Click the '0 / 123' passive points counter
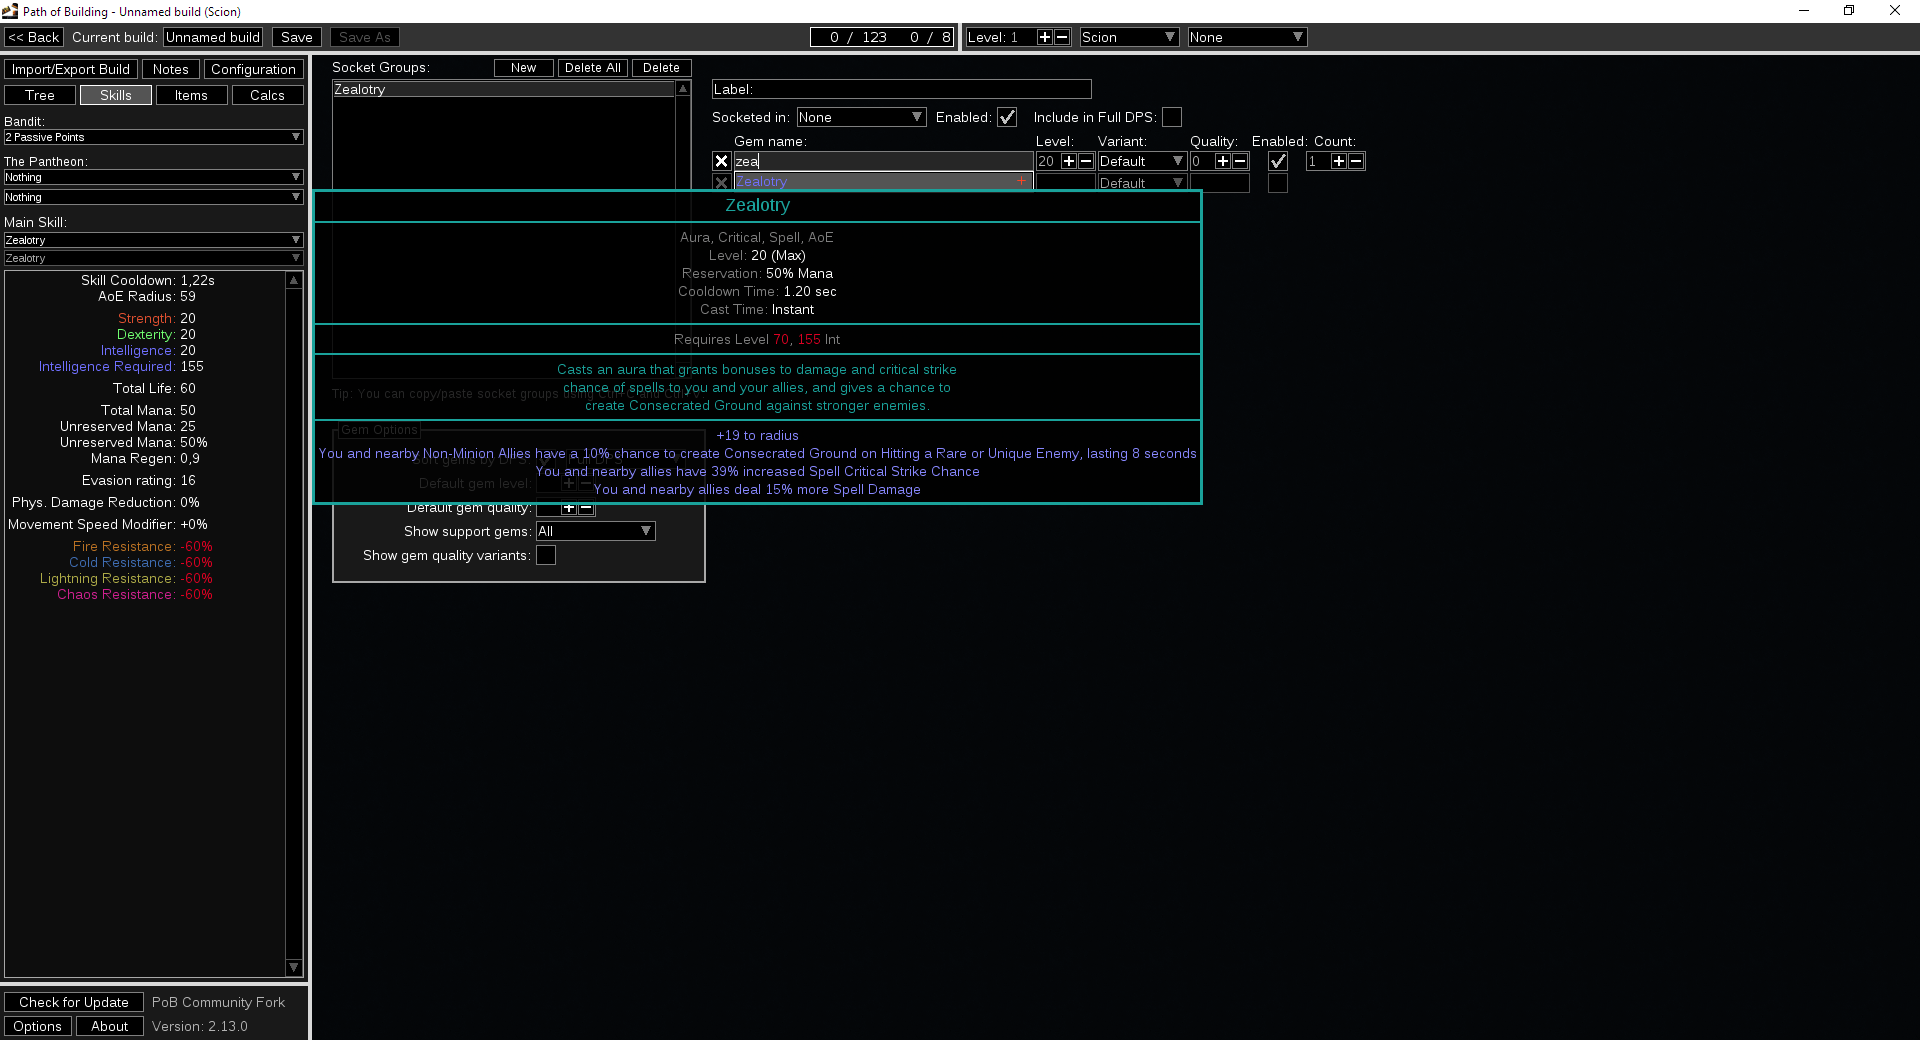 point(858,37)
